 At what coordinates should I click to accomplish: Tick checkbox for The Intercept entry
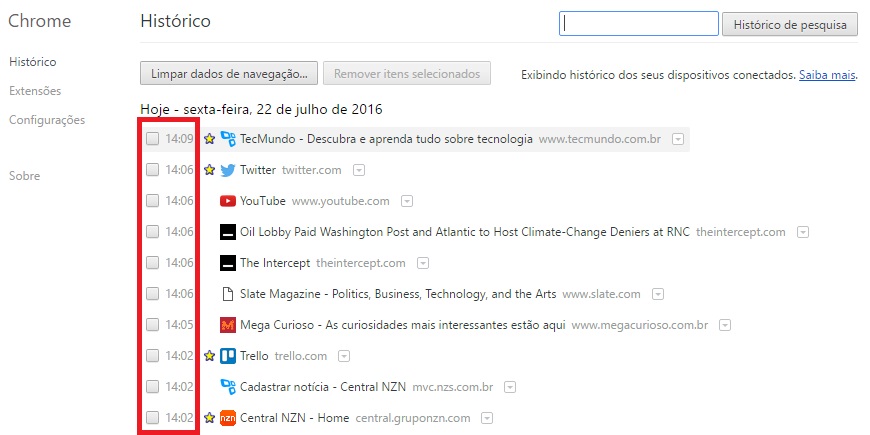(x=152, y=263)
